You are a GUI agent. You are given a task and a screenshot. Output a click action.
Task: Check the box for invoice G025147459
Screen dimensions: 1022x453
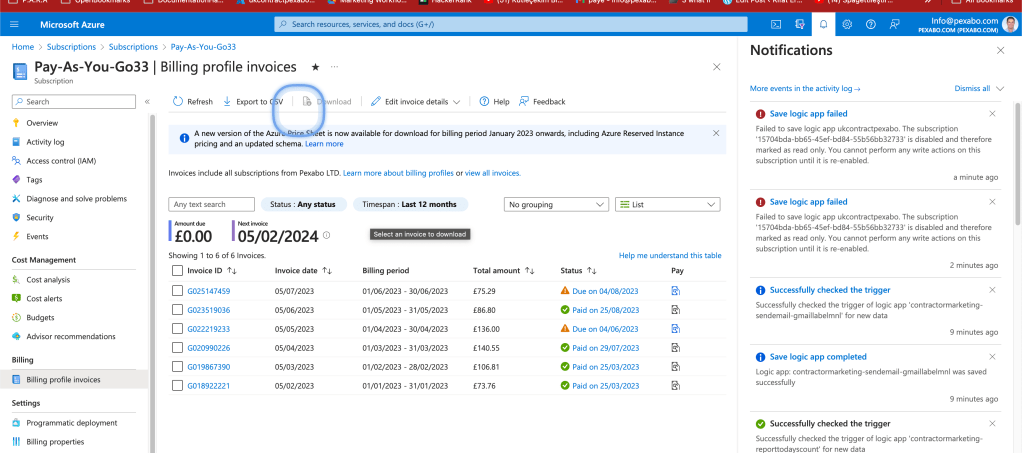pyautogui.click(x=177, y=291)
